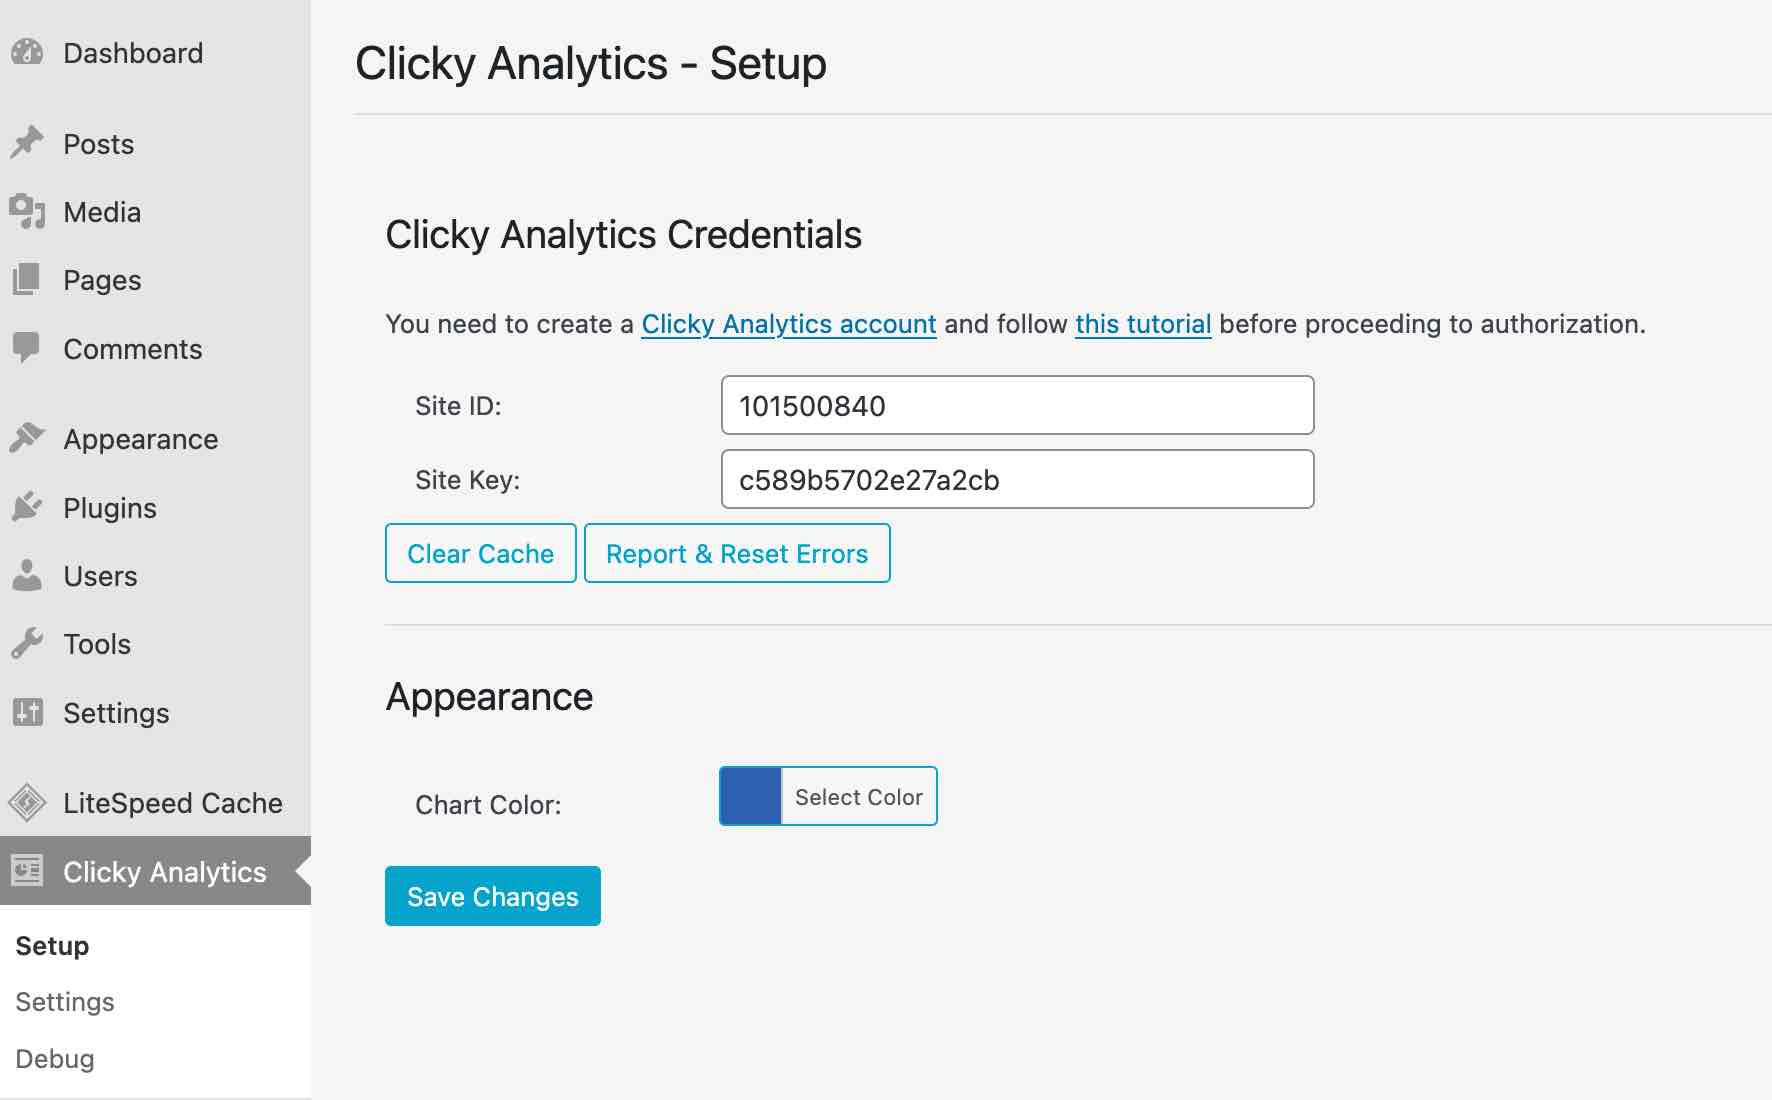
Task: Click the Posts pushpin icon
Action: tap(27, 143)
